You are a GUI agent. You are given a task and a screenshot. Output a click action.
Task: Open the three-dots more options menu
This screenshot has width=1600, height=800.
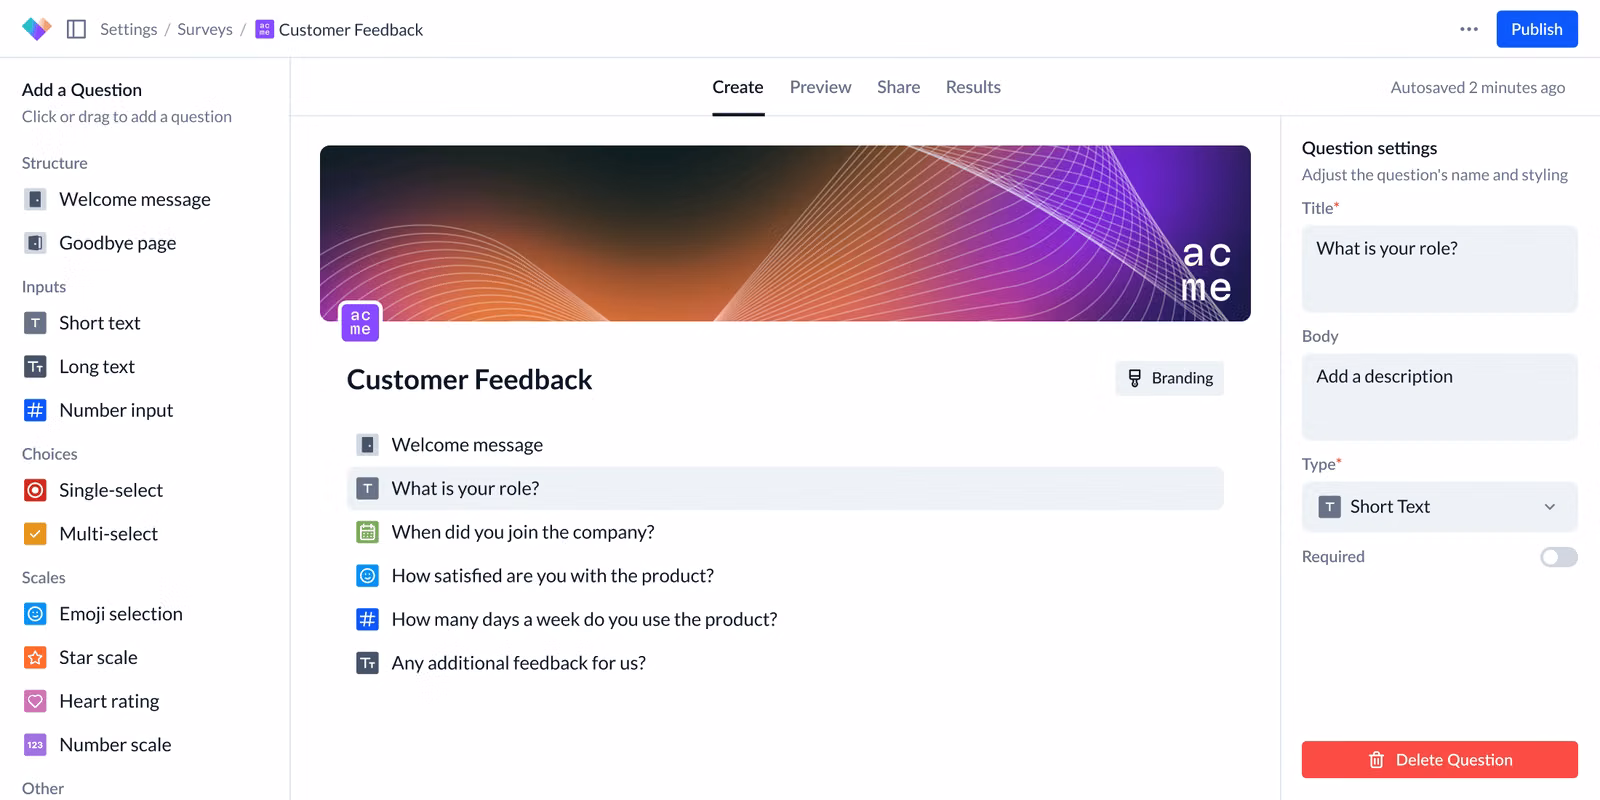[x=1468, y=29]
